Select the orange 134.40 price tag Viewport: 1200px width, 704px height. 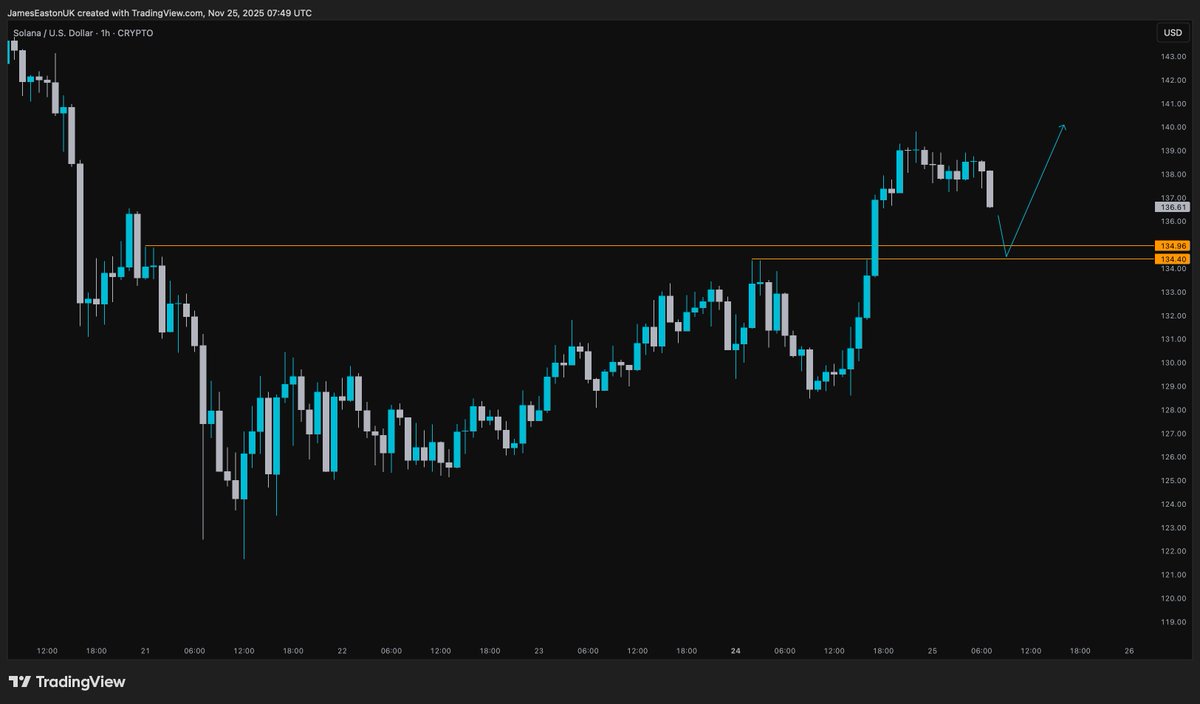[x=1172, y=259]
